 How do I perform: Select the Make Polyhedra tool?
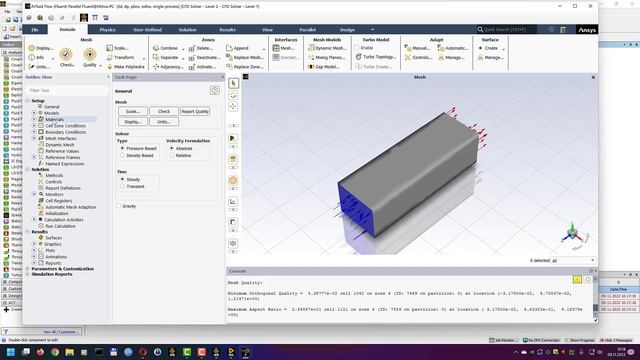(126, 67)
